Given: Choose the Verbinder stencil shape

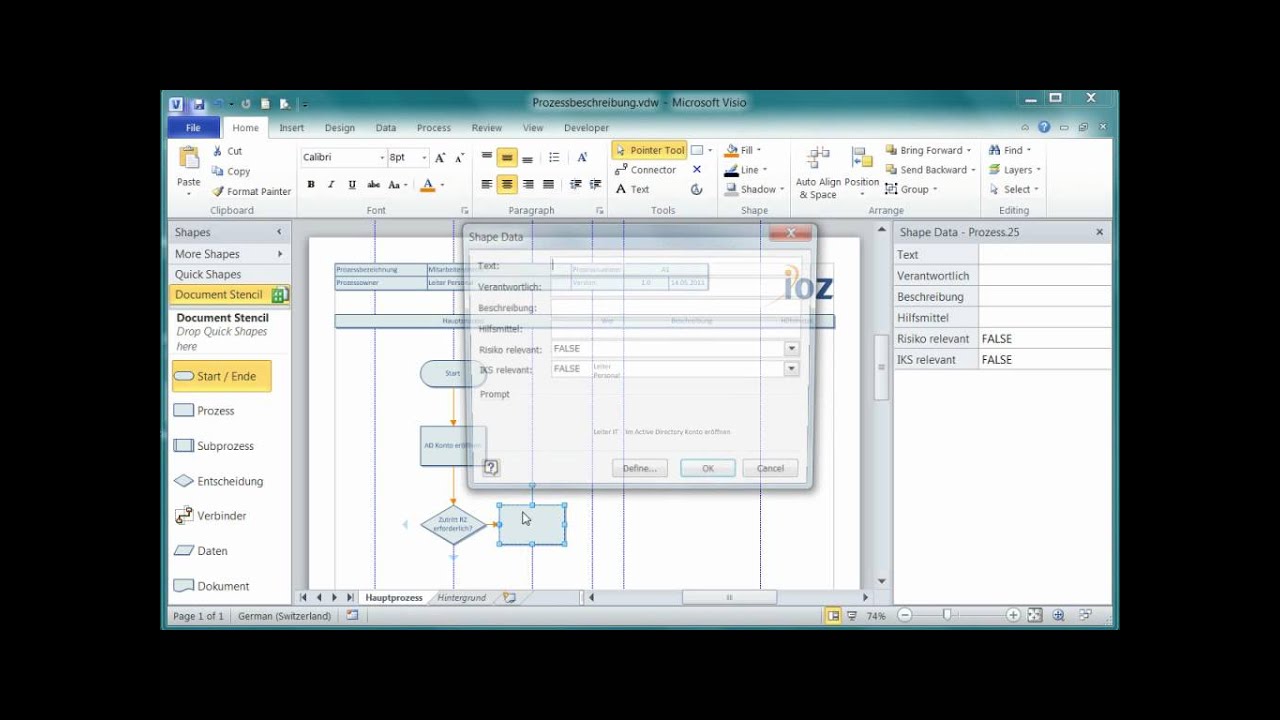Looking at the screenshot, I should 211,516.
